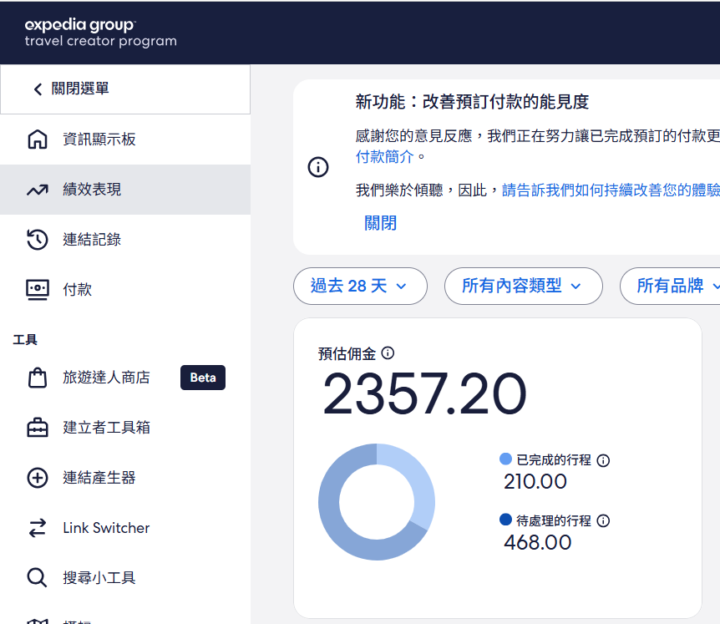Click the shopping bag icon for 旅遊達人商店
The width and height of the screenshot is (720, 624).
(x=37, y=377)
